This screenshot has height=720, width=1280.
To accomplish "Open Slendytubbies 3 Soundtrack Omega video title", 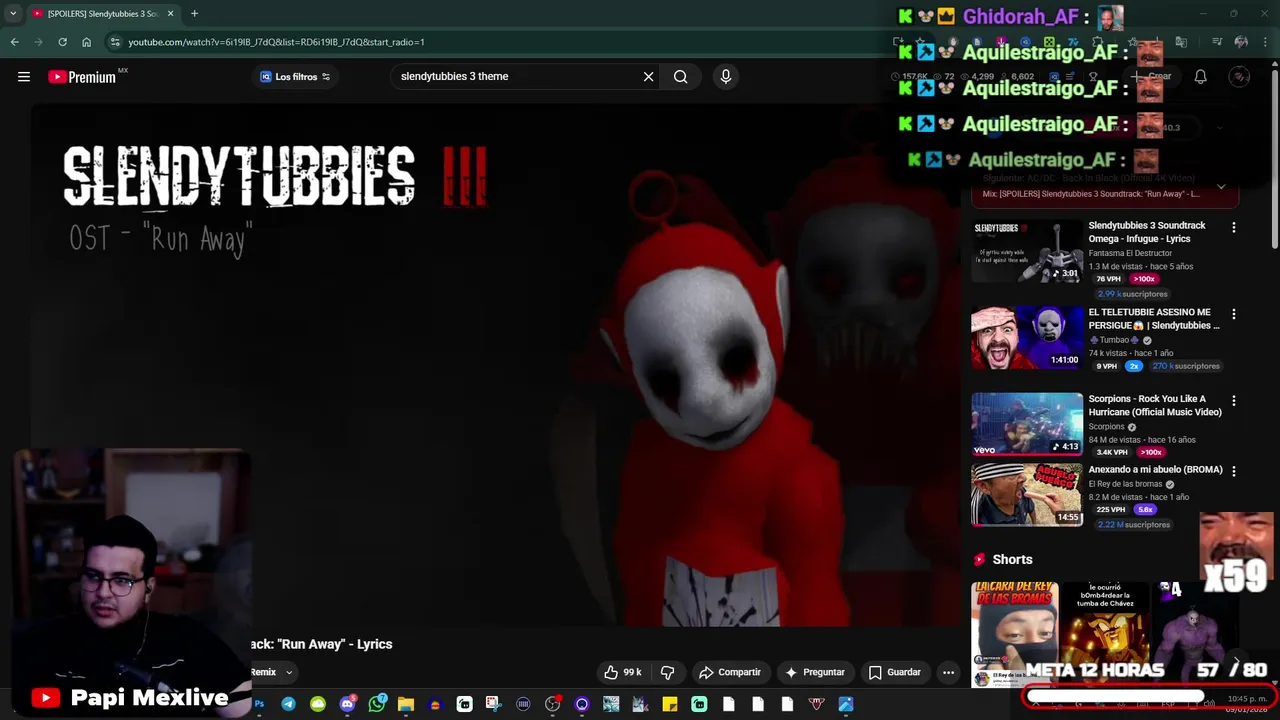I will coord(1147,232).
